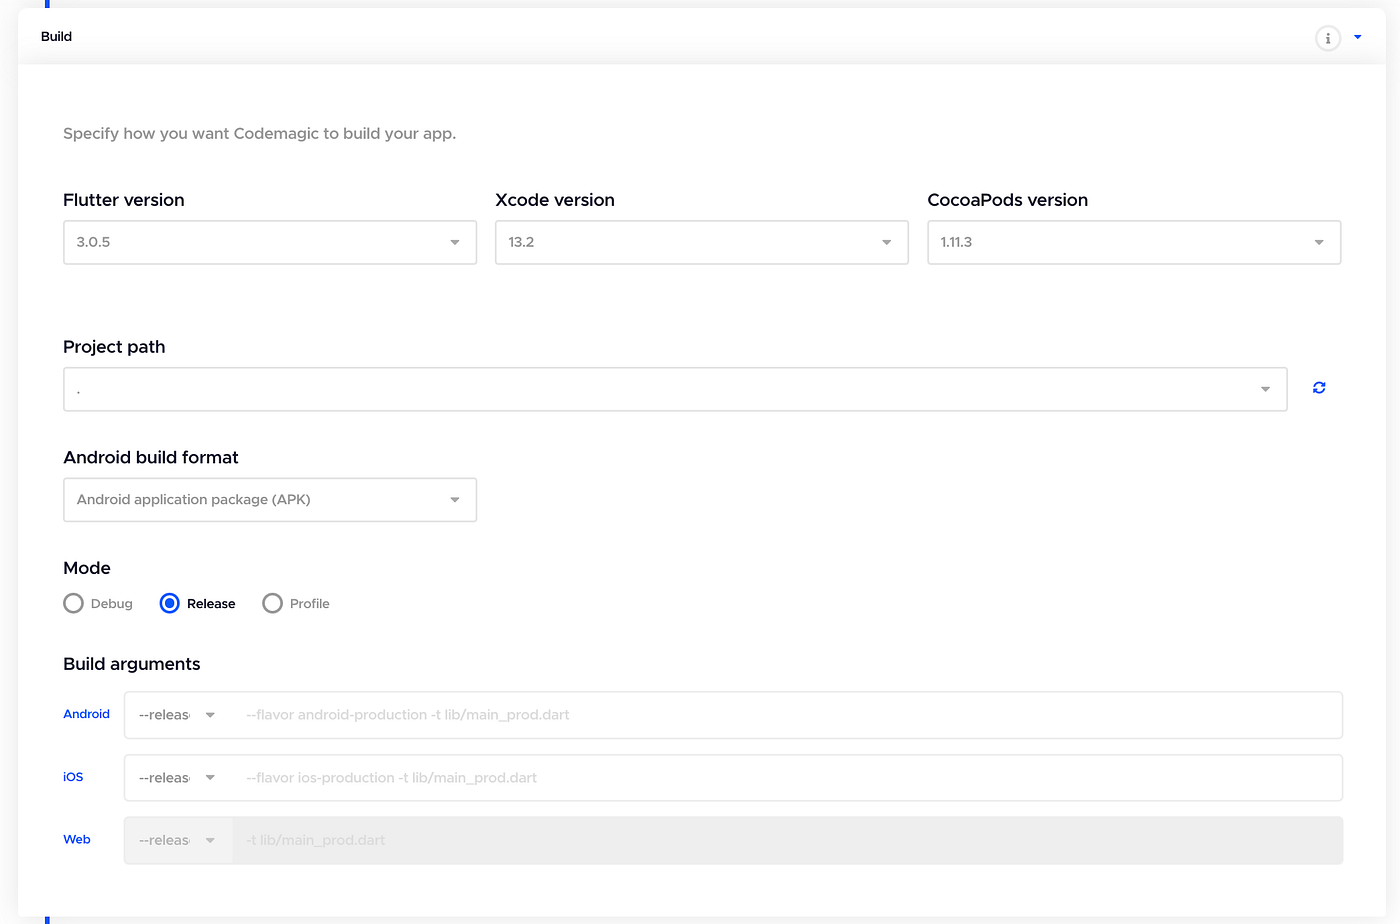The height and width of the screenshot is (924, 1400).
Task: Select the Release mode radio button
Action: 170,603
